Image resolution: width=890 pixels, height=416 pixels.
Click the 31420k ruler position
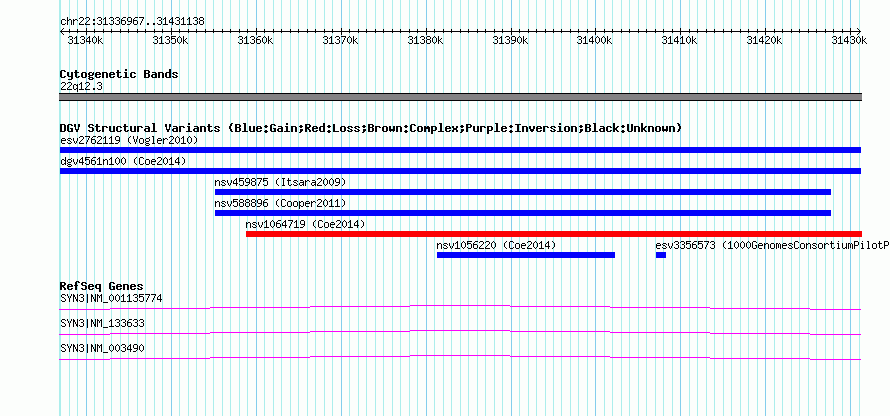tap(765, 40)
